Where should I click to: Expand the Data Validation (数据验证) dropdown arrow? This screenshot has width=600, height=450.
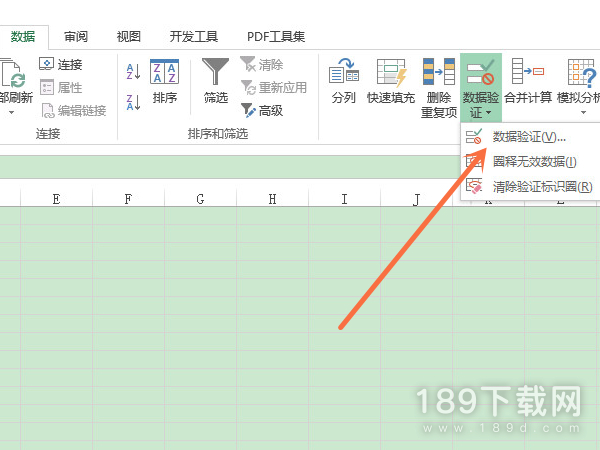click(481, 112)
